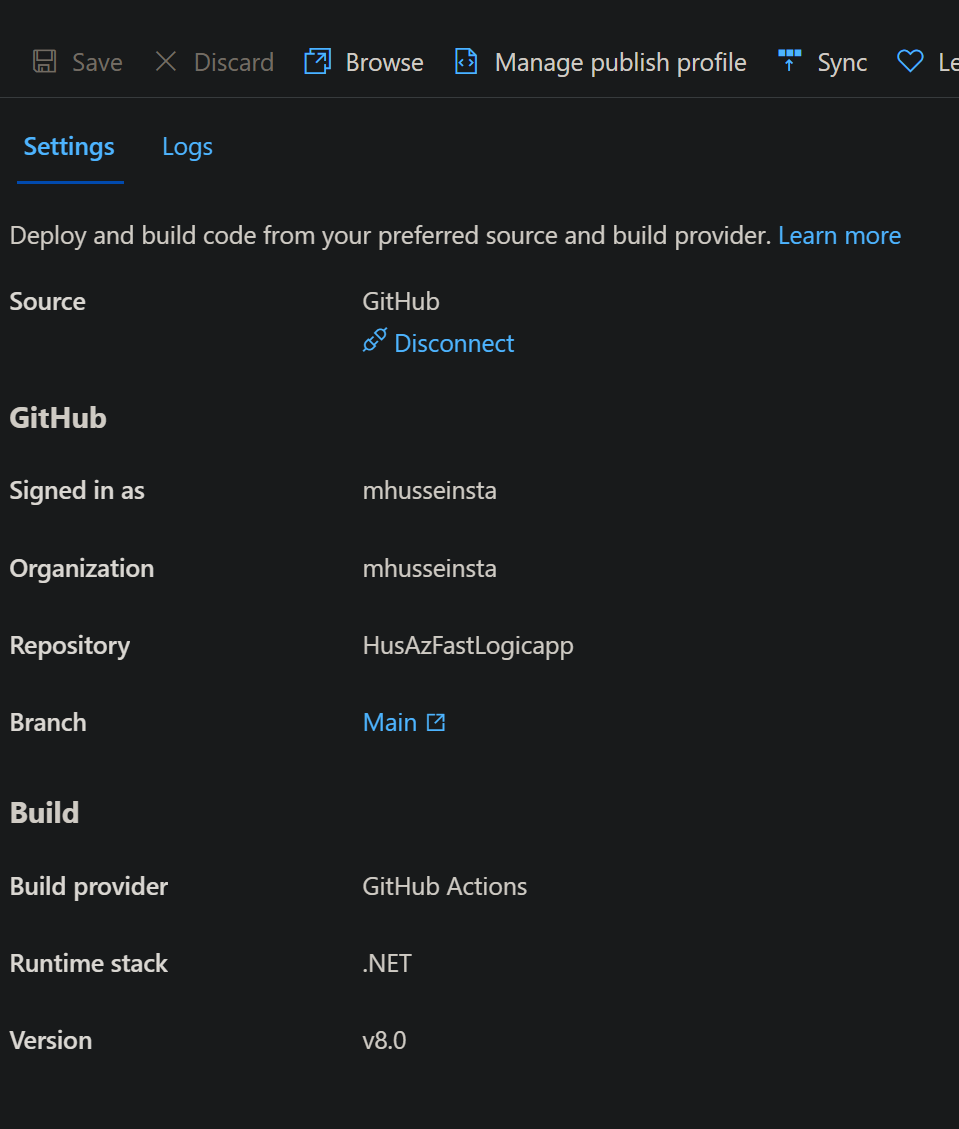Click the heart feedback icon
Image resolution: width=959 pixels, height=1129 pixels.
point(910,61)
